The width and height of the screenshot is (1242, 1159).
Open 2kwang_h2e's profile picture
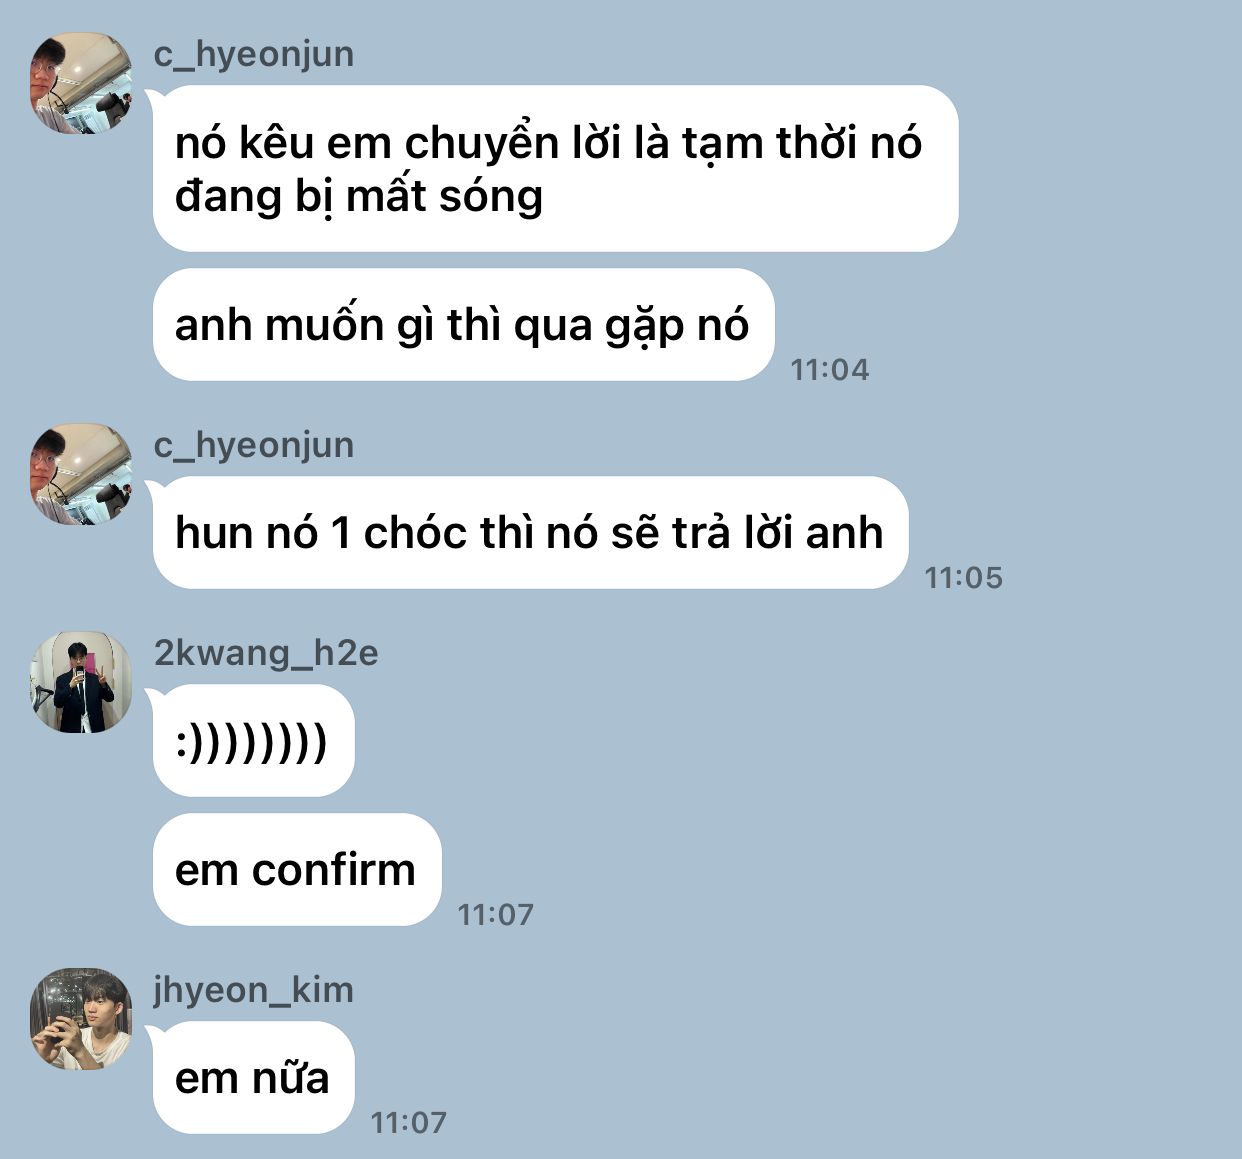click(x=81, y=682)
